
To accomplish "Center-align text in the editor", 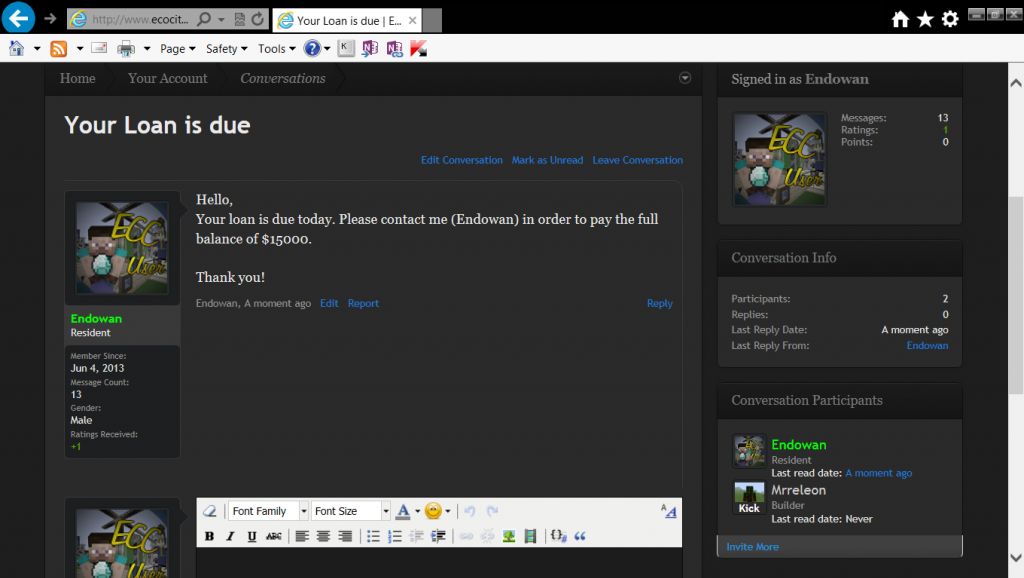I will tap(323, 536).
